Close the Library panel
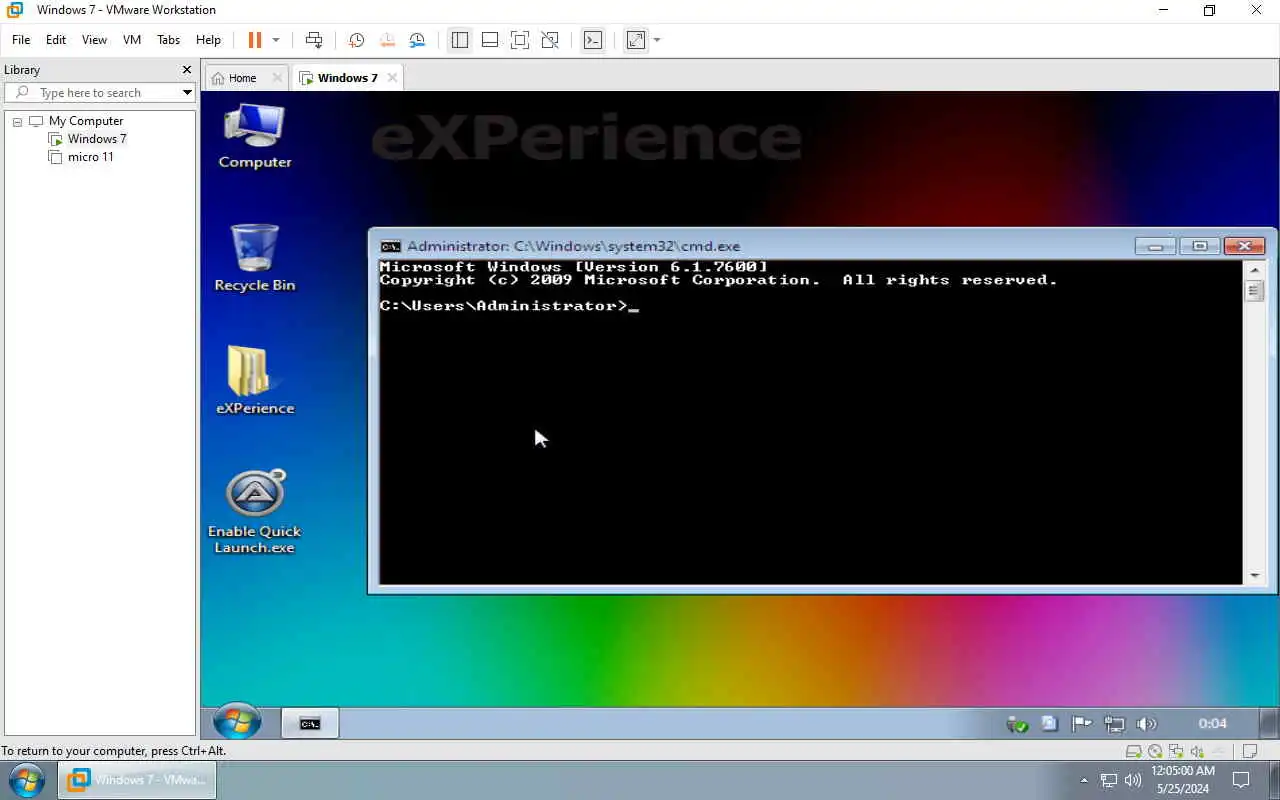This screenshot has height=800, width=1280. point(186,70)
